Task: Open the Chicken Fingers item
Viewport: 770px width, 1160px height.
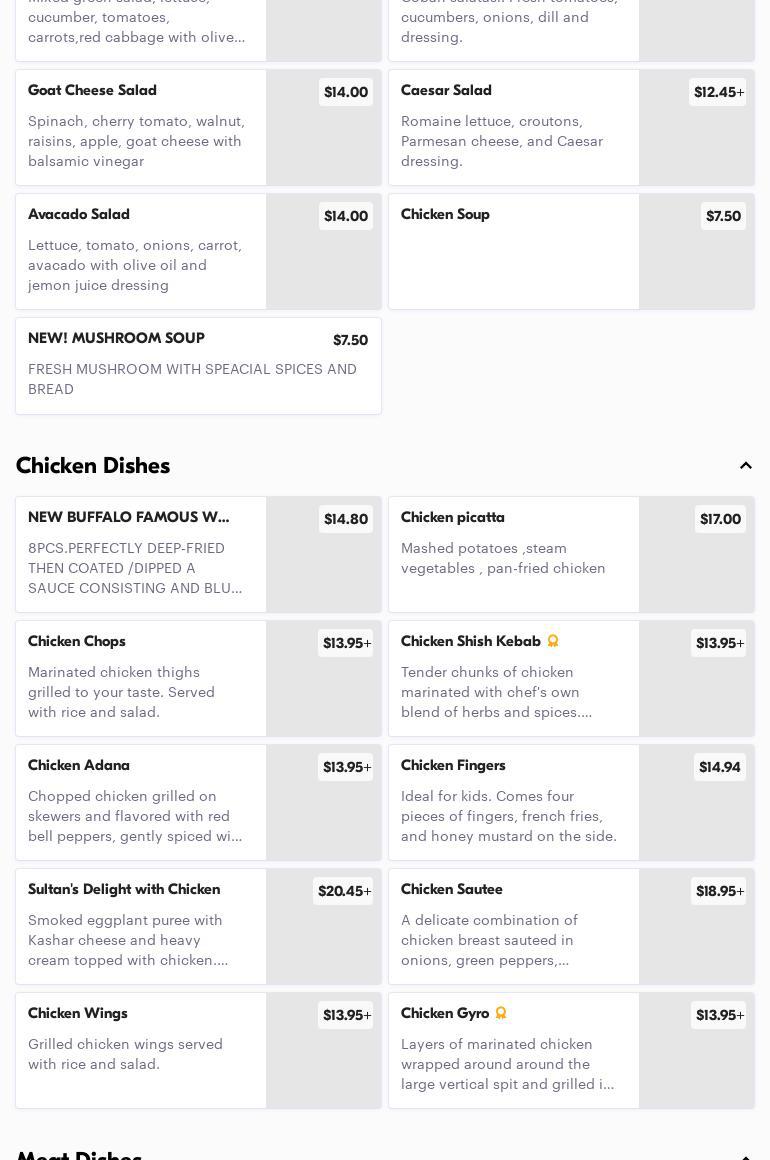Action: tap(513, 802)
